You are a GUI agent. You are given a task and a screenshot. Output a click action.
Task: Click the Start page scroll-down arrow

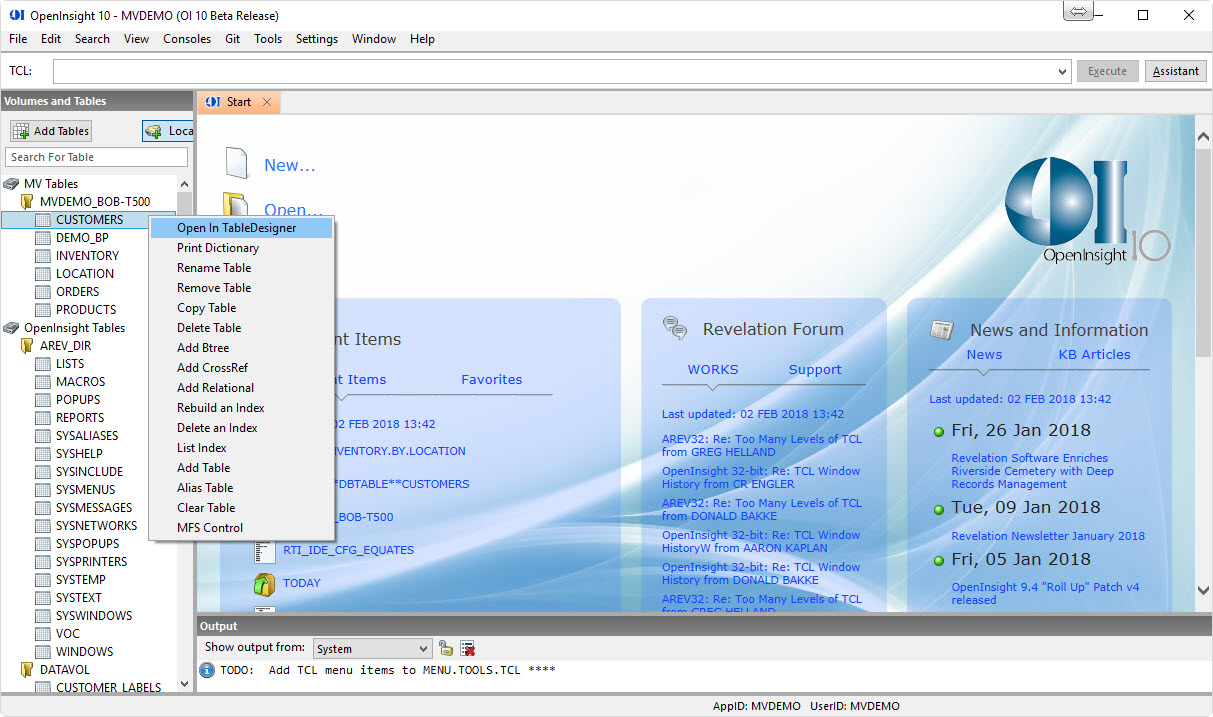click(1203, 592)
